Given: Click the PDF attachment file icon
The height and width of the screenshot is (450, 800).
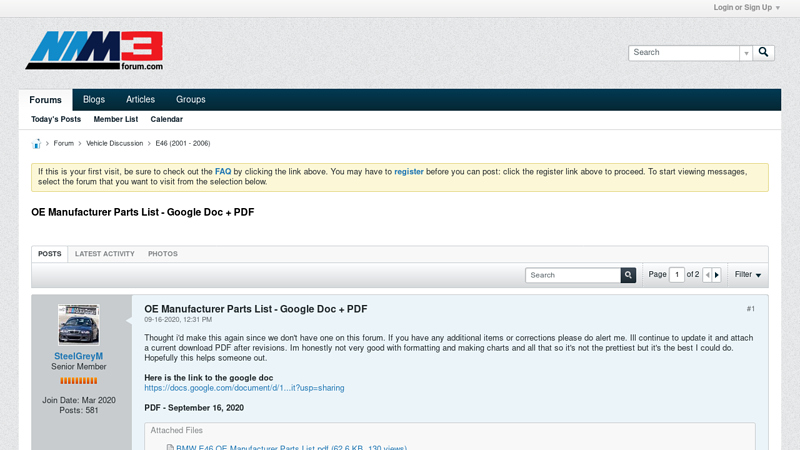Looking at the screenshot, I should click(170, 448).
